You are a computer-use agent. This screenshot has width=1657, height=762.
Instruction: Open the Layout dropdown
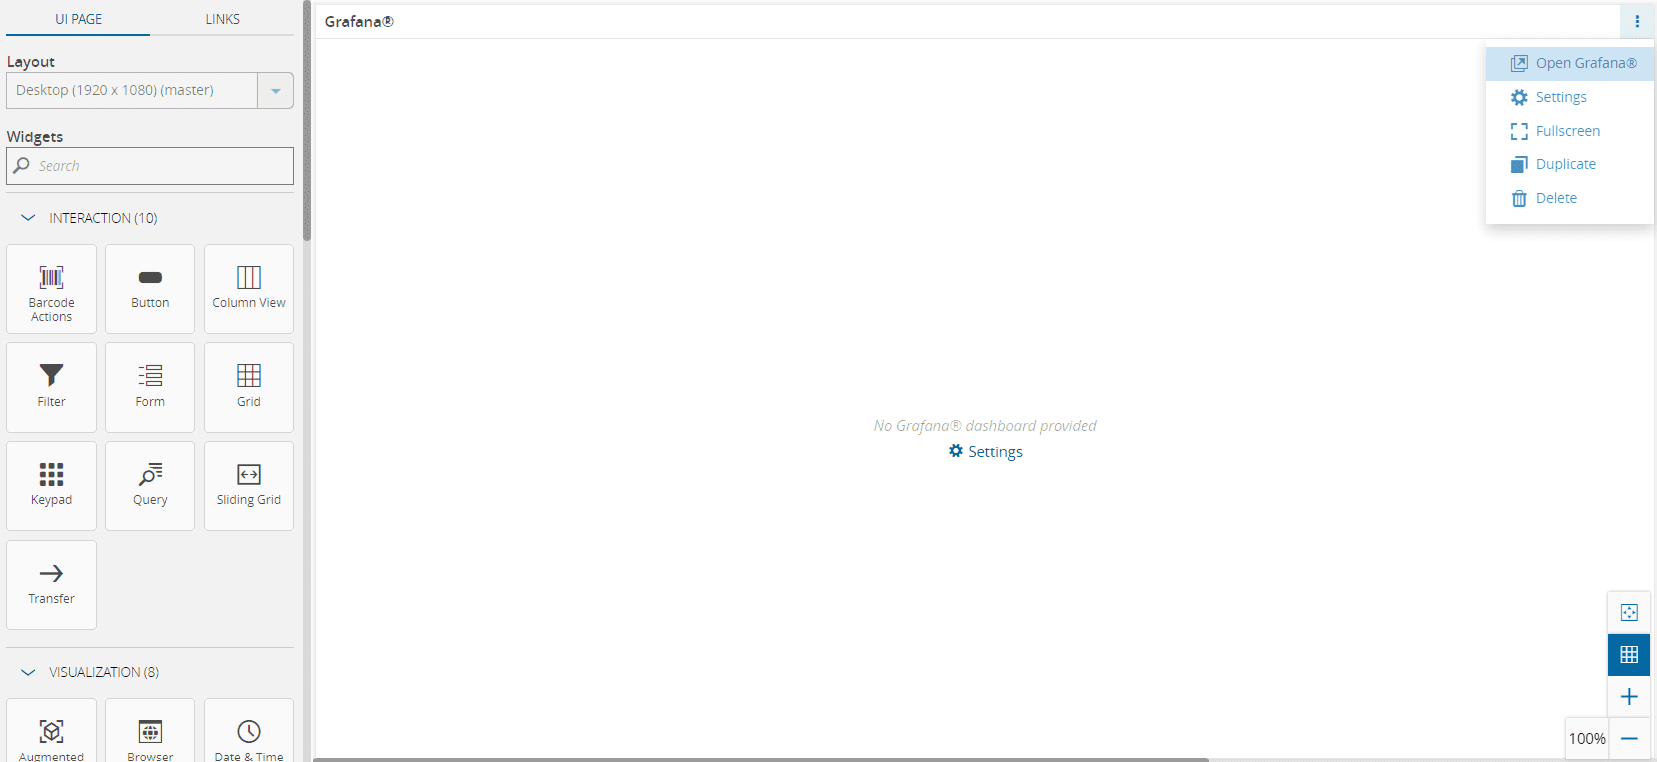[150, 90]
